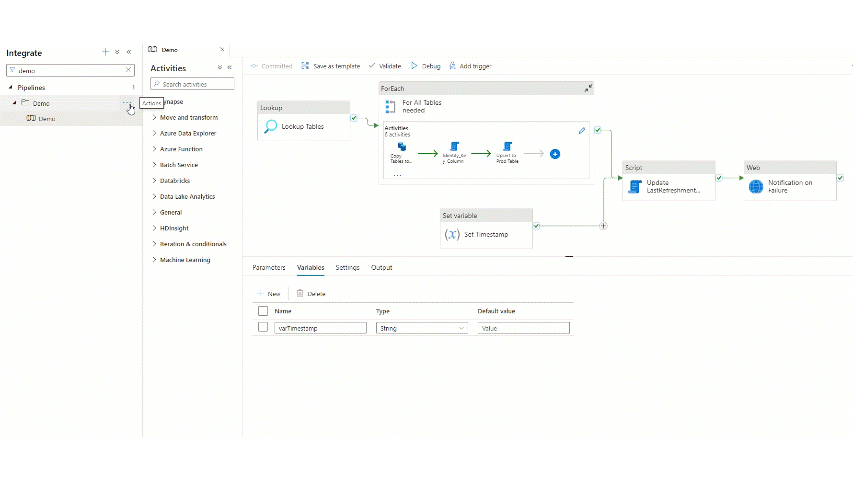The image size is (853, 480).
Task: Click the Web activity globe icon
Action: [755, 186]
